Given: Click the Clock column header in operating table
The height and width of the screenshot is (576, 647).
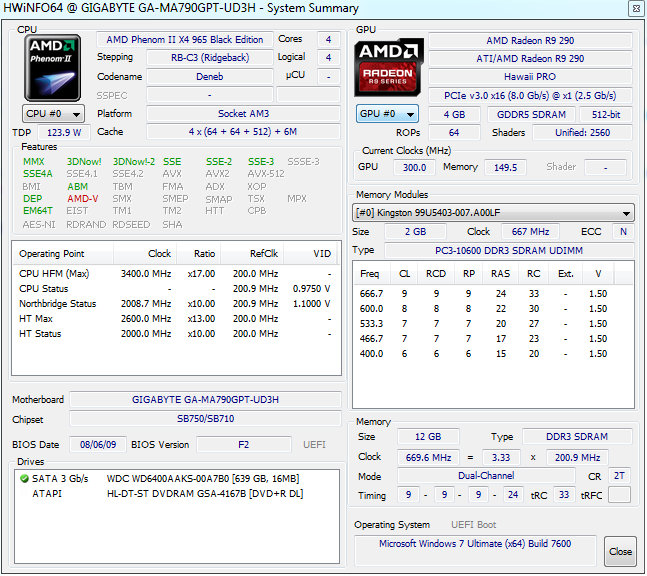Looking at the screenshot, I should pyautogui.click(x=145, y=254).
